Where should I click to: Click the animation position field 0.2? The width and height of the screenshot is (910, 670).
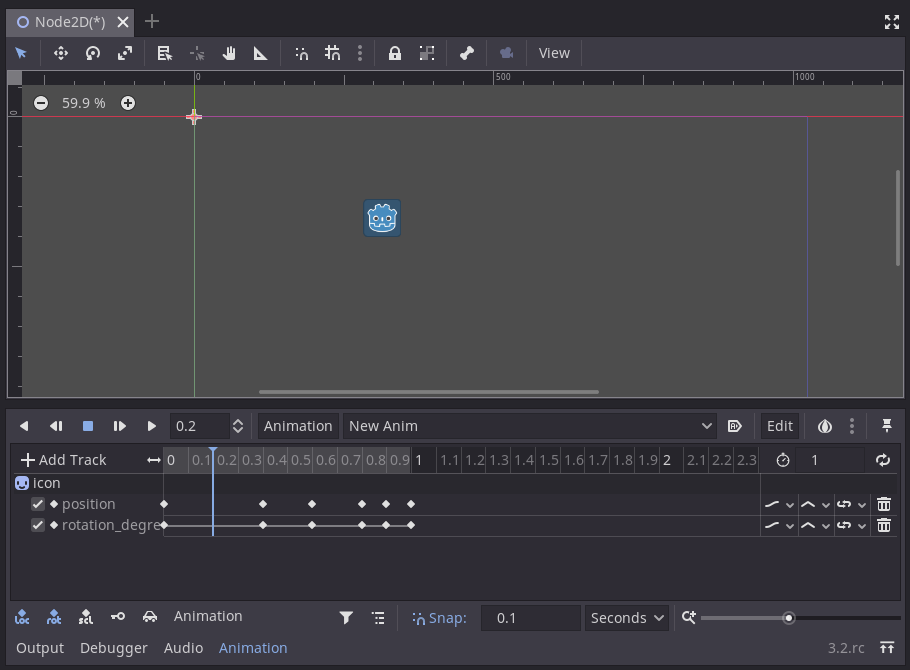coord(200,426)
